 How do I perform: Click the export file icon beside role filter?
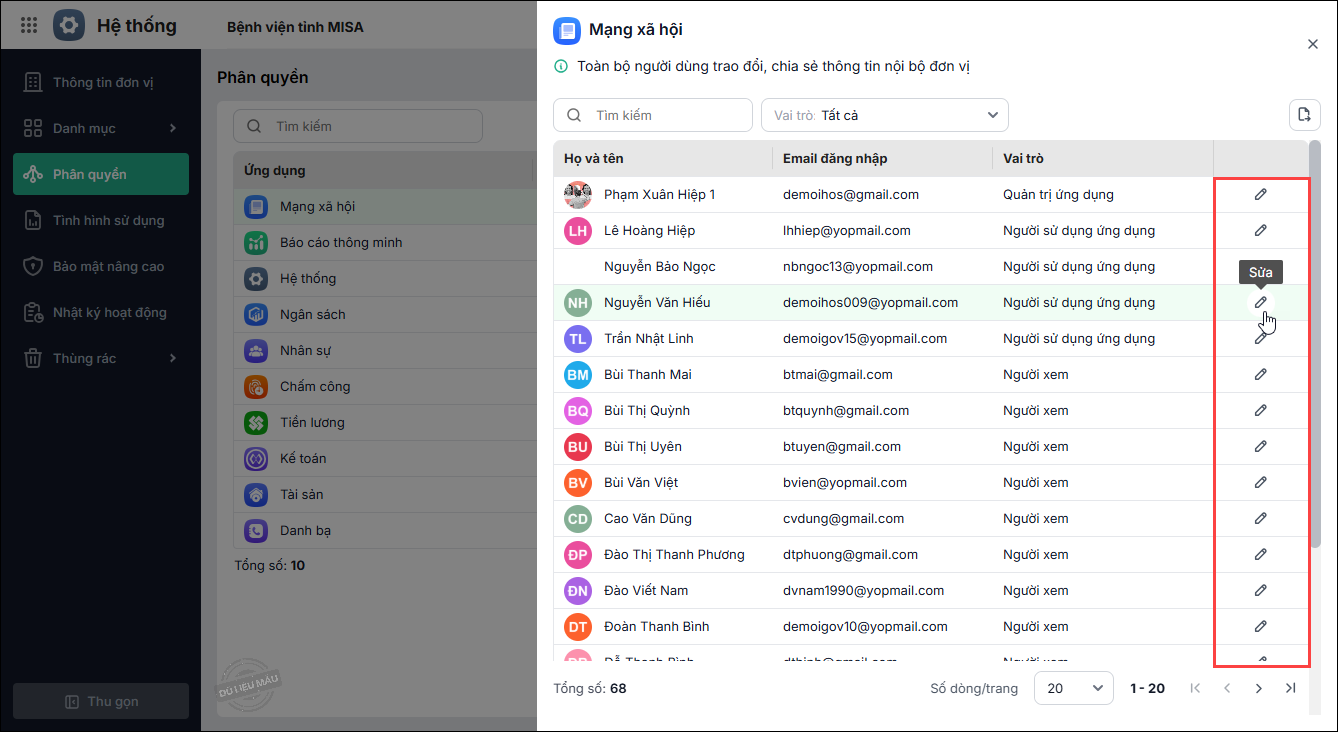(1304, 115)
